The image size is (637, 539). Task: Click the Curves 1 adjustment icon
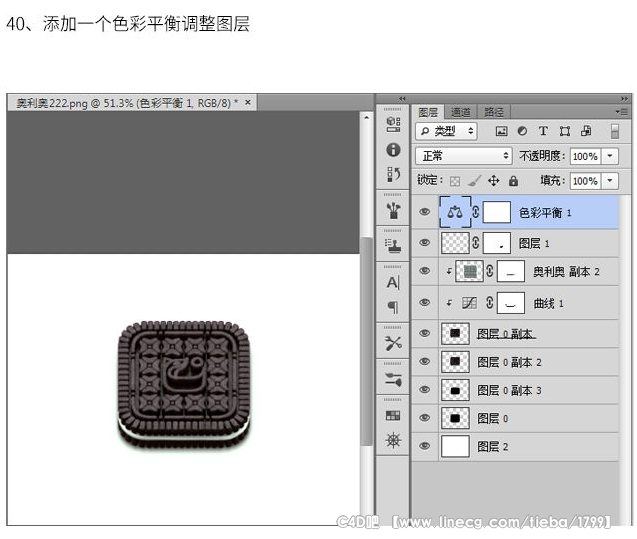(x=470, y=303)
